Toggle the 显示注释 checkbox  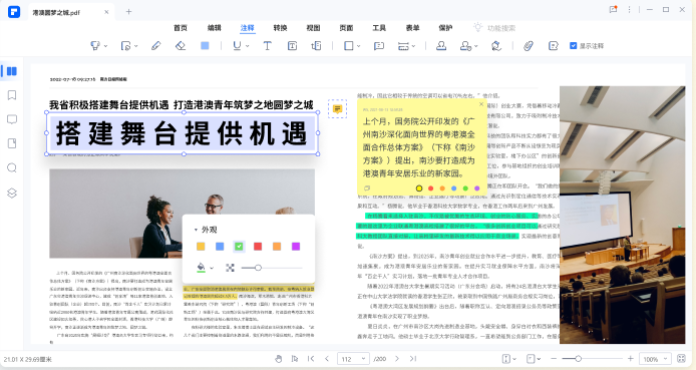click(x=573, y=46)
